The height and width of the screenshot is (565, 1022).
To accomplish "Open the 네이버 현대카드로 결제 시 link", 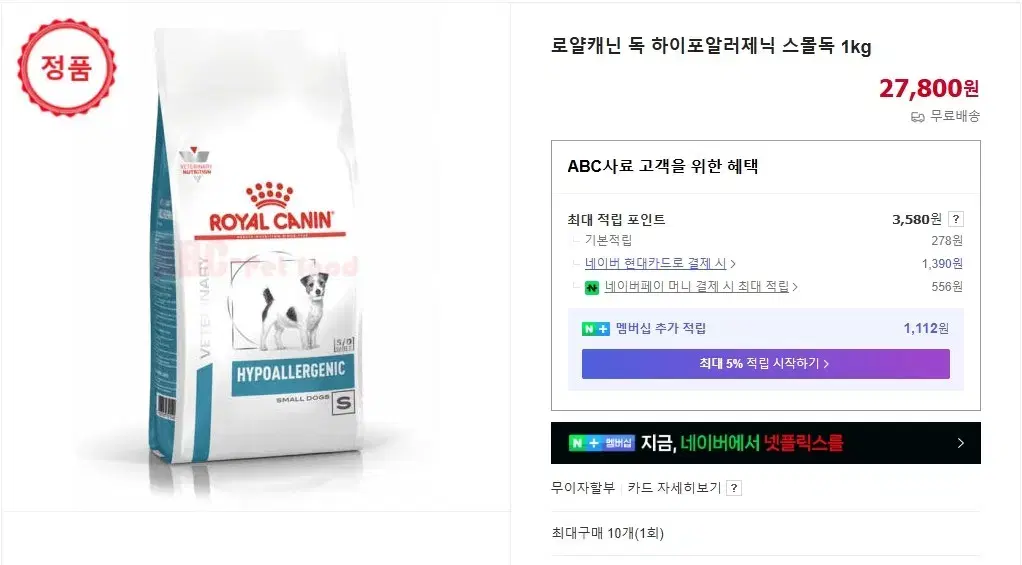I will (x=655, y=263).
